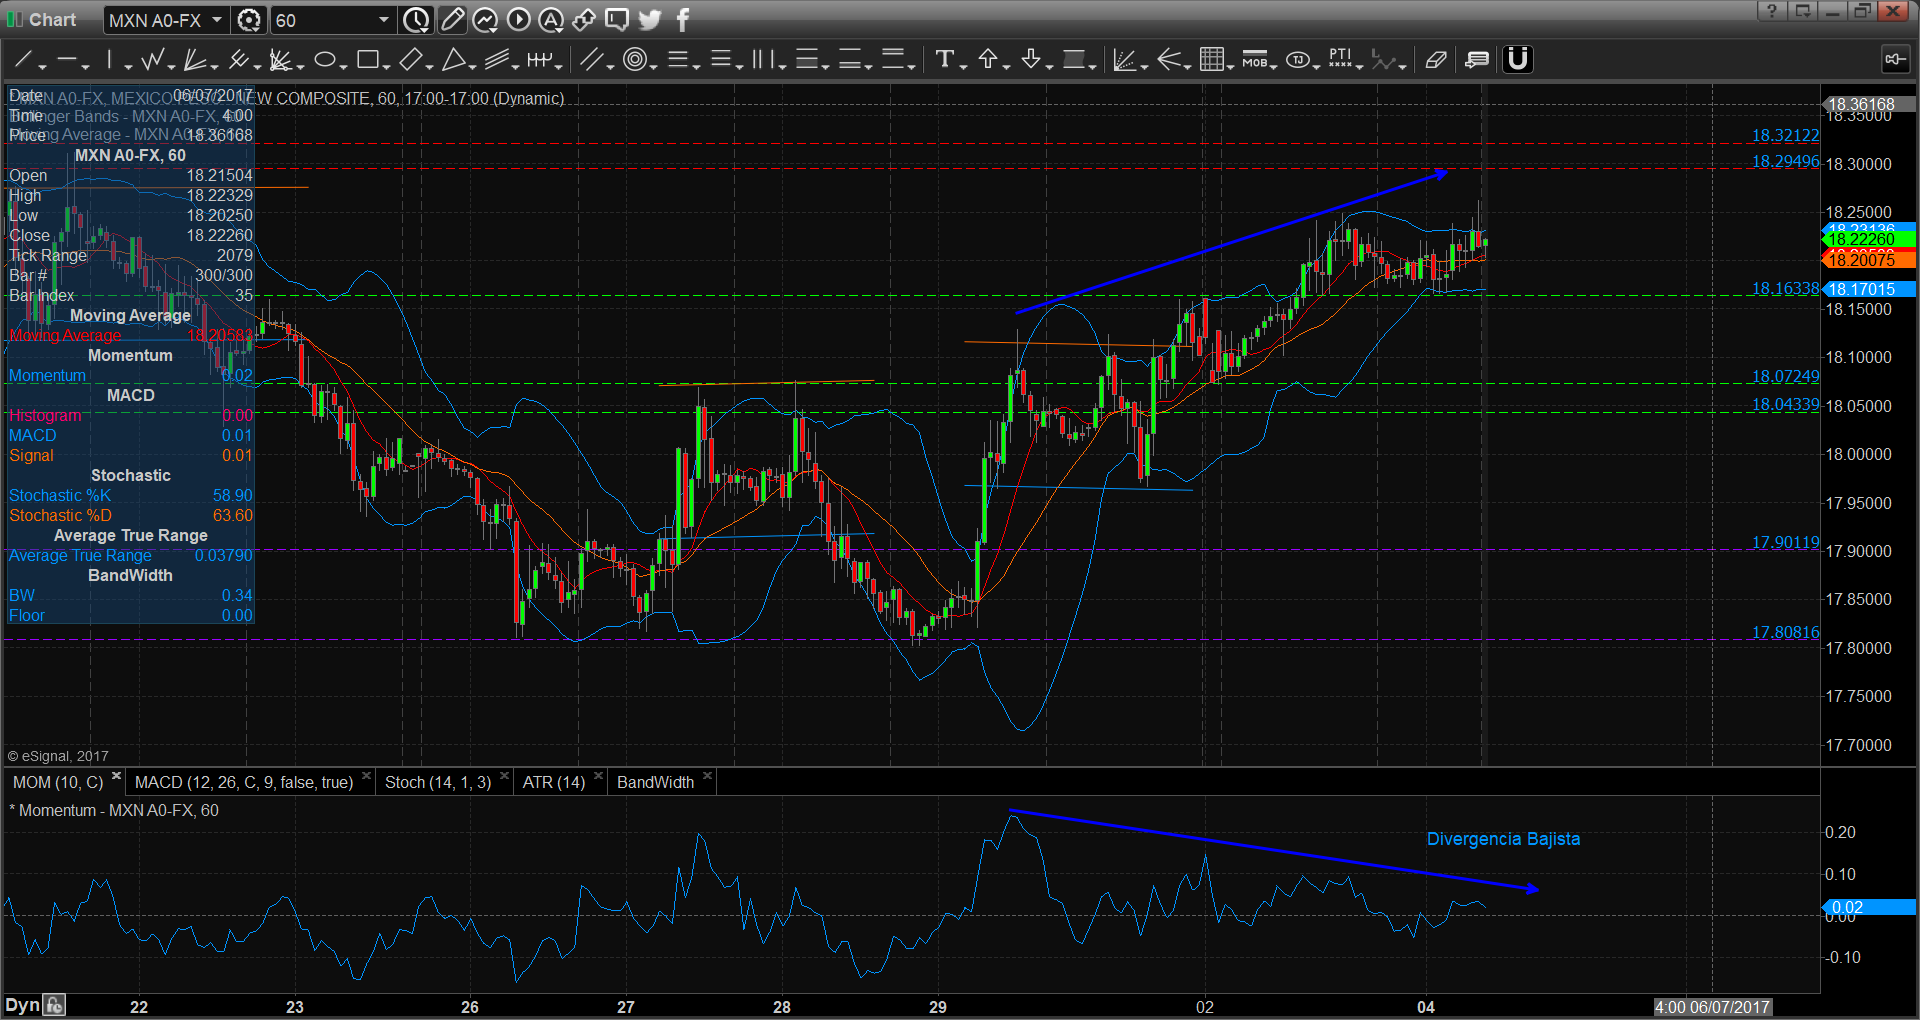Expand the ellipse tool options arrow

(x=343, y=65)
